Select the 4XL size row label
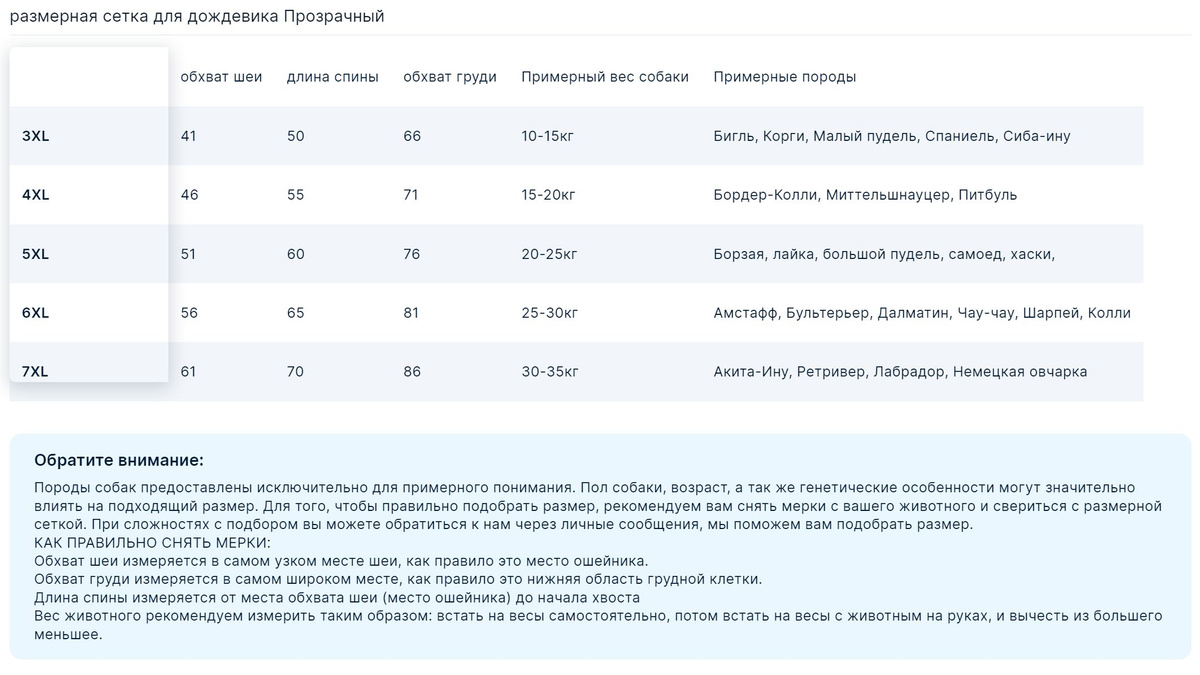 (35, 195)
